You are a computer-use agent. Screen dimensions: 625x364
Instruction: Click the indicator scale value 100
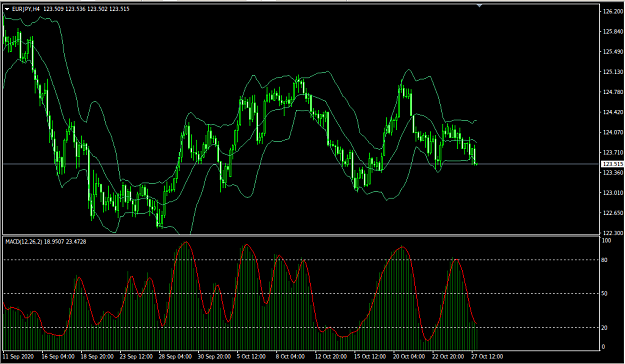(x=606, y=241)
